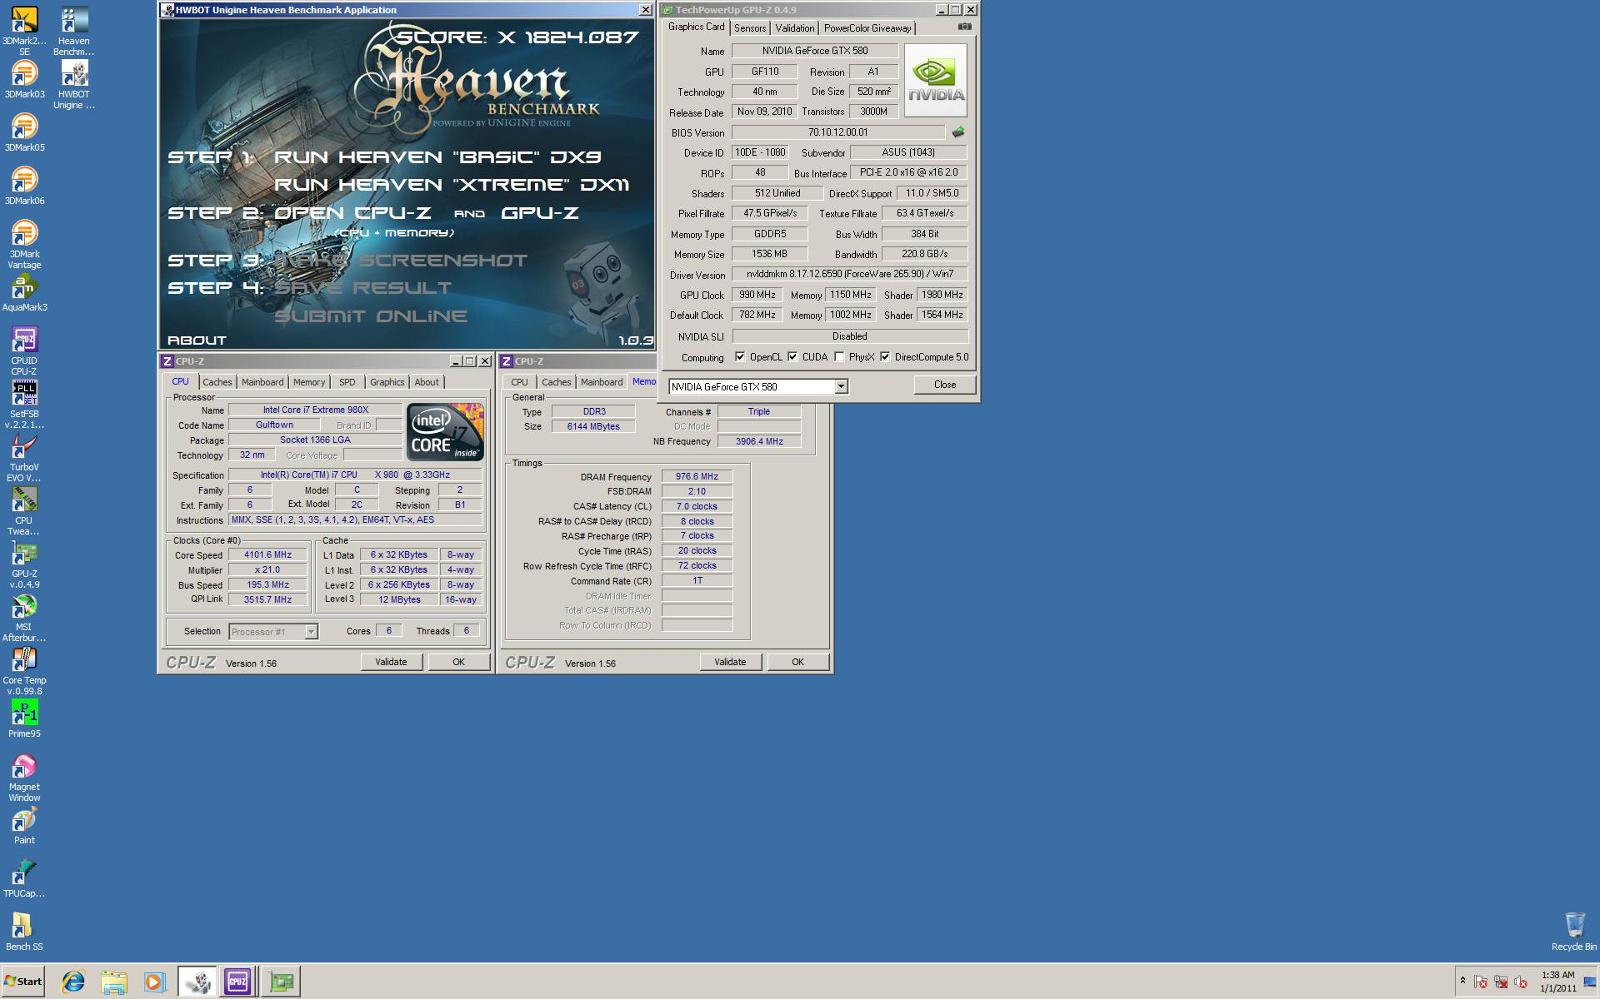Click Submit Online in Heaven Benchmark

[x=371, y=316]
